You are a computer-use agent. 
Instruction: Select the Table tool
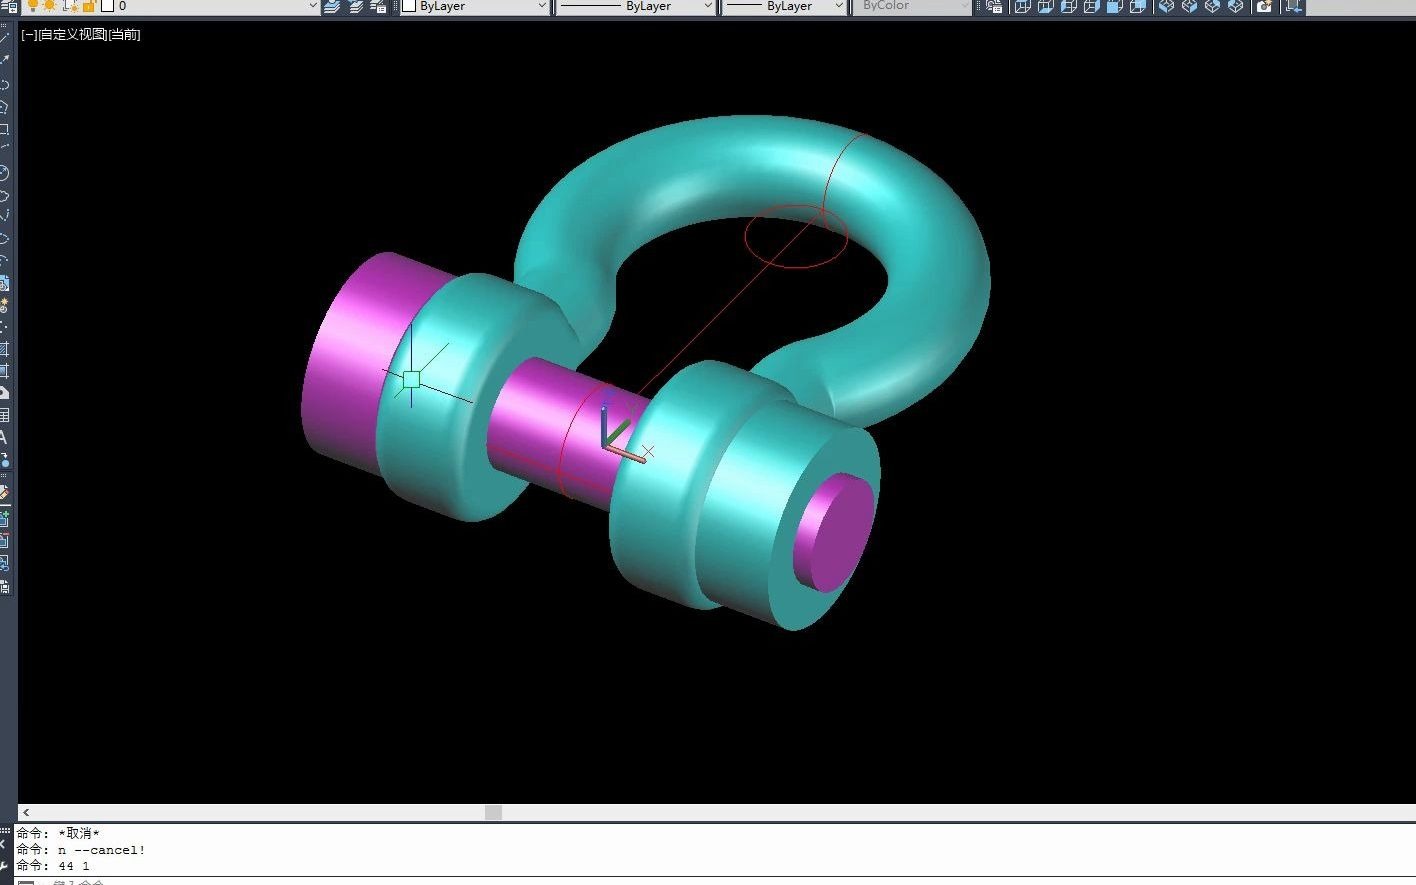[x=5, y=415]
